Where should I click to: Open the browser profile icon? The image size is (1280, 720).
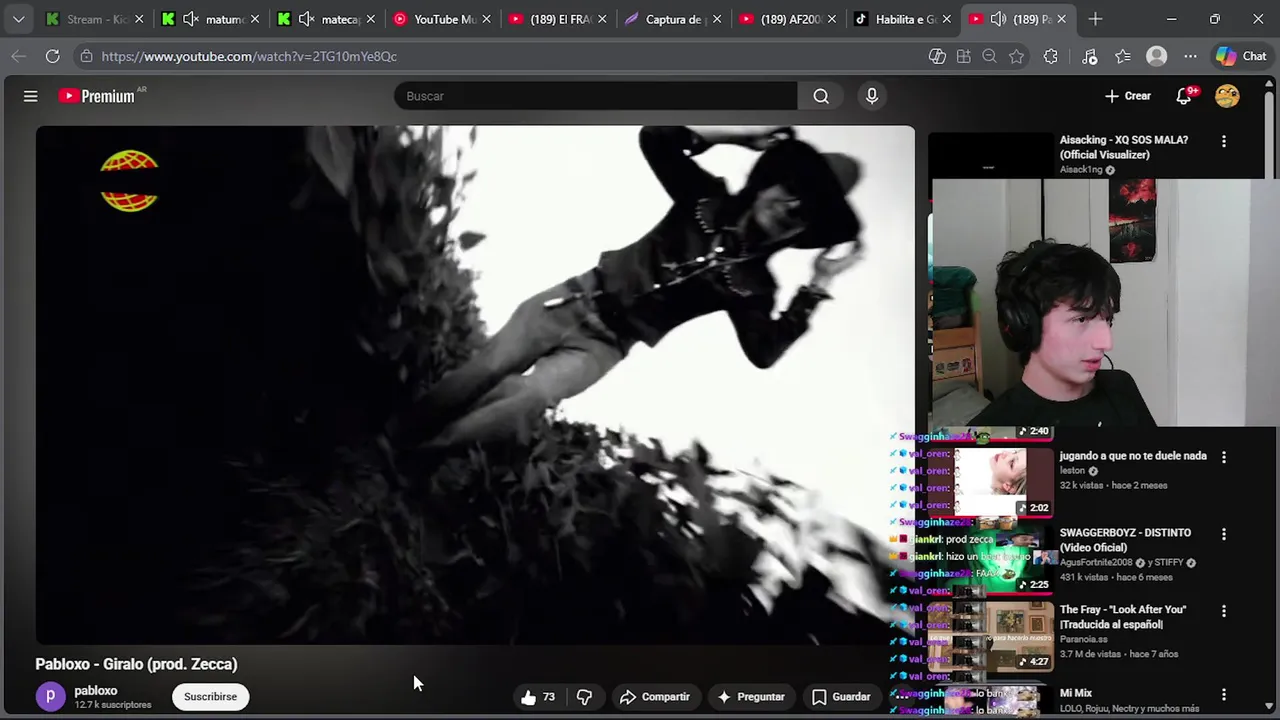pyautogui.click(x=1157, y=56)
